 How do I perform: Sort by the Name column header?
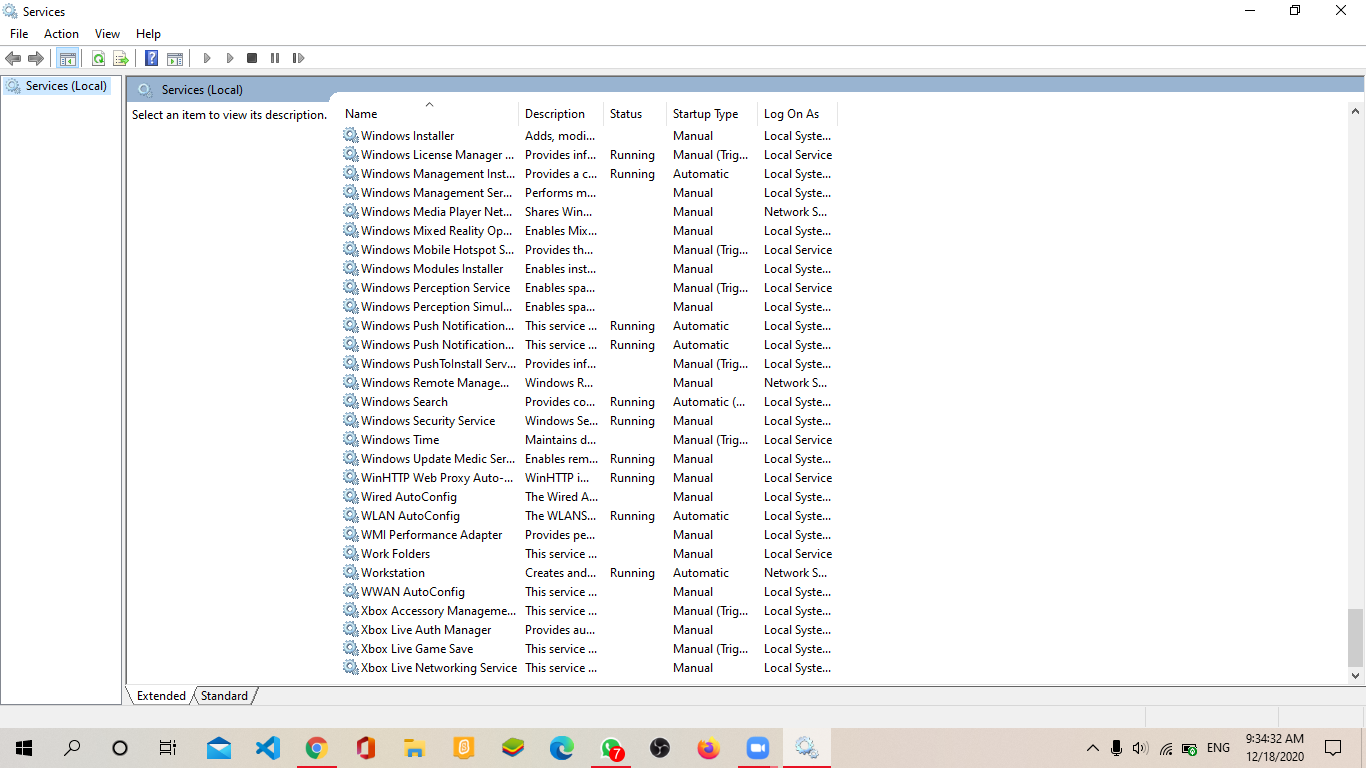point(430,114)
